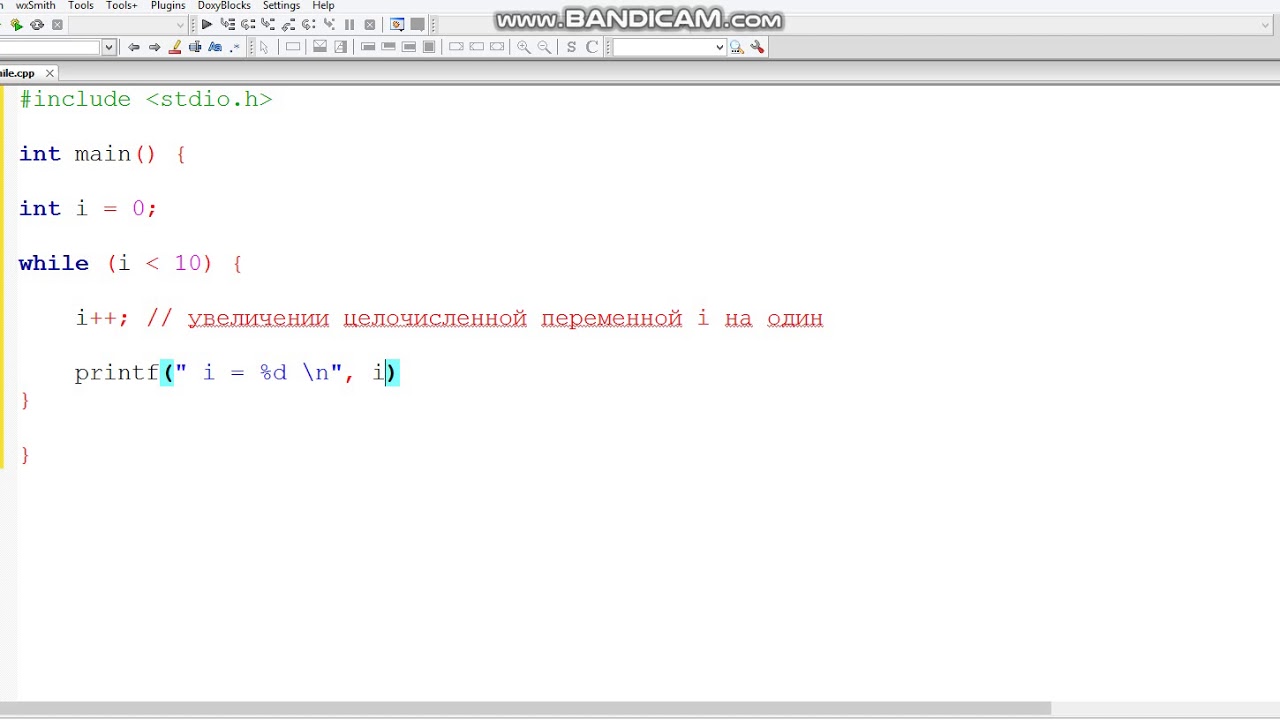This screenshot has width=1280, height=720.
Task: Click on 'int i = 0;' line
Action: point(88,208)
